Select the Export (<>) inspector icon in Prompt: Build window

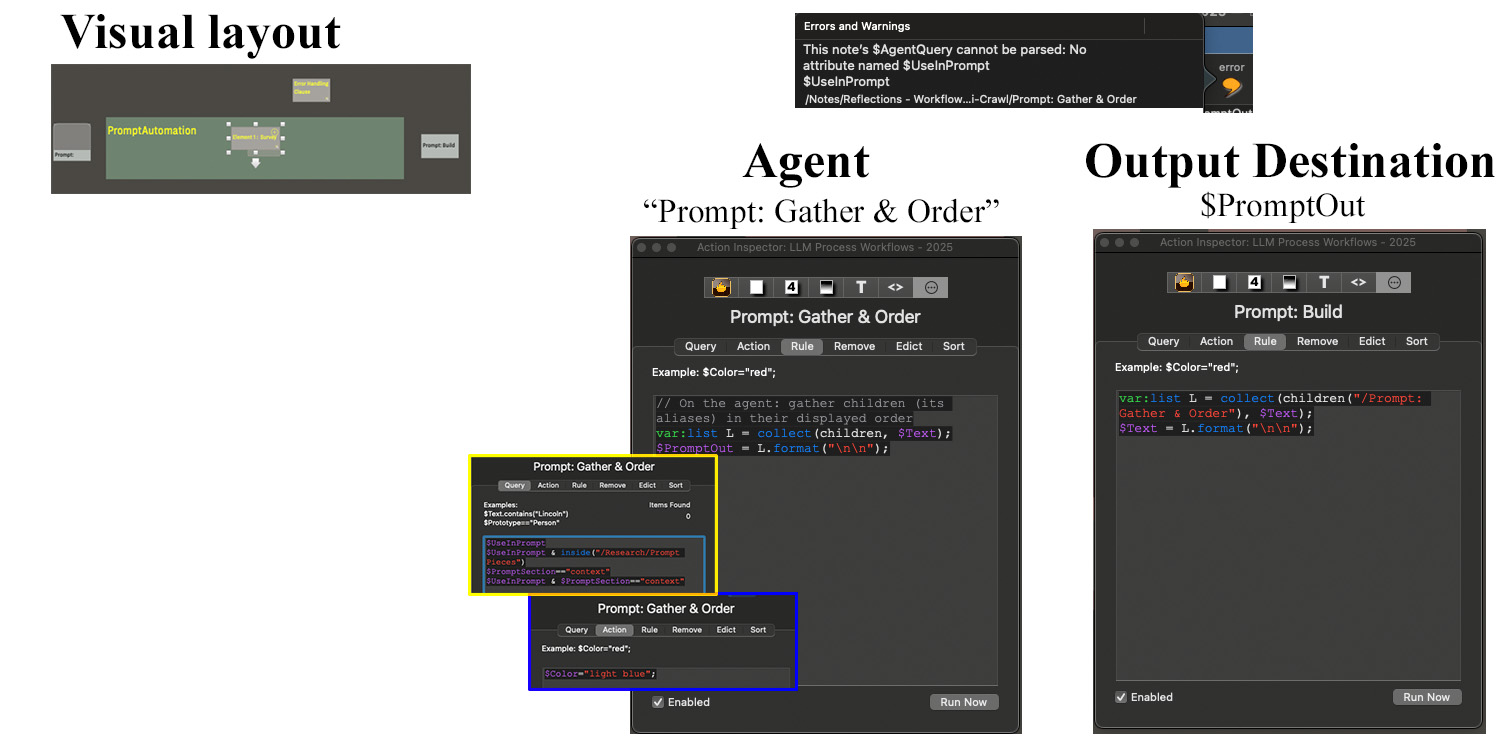[1358, 283]
